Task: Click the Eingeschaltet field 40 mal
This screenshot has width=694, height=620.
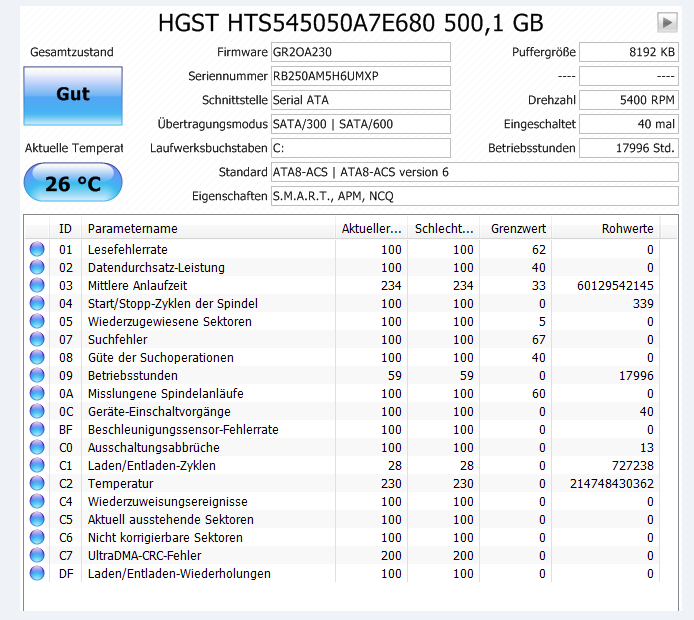Action: pyautogui.click(x=629, y=124)
